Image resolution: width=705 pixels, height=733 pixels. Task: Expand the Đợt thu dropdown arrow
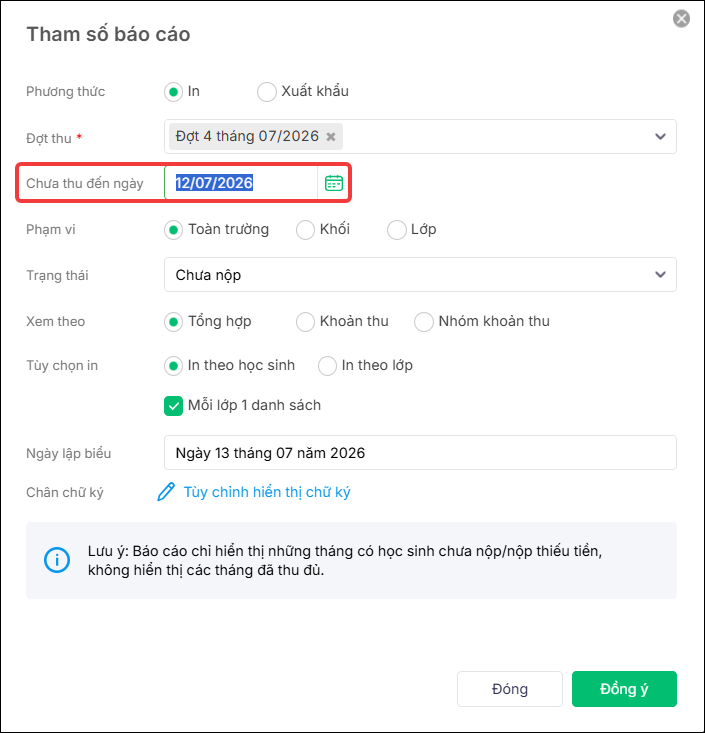(660, 137)
